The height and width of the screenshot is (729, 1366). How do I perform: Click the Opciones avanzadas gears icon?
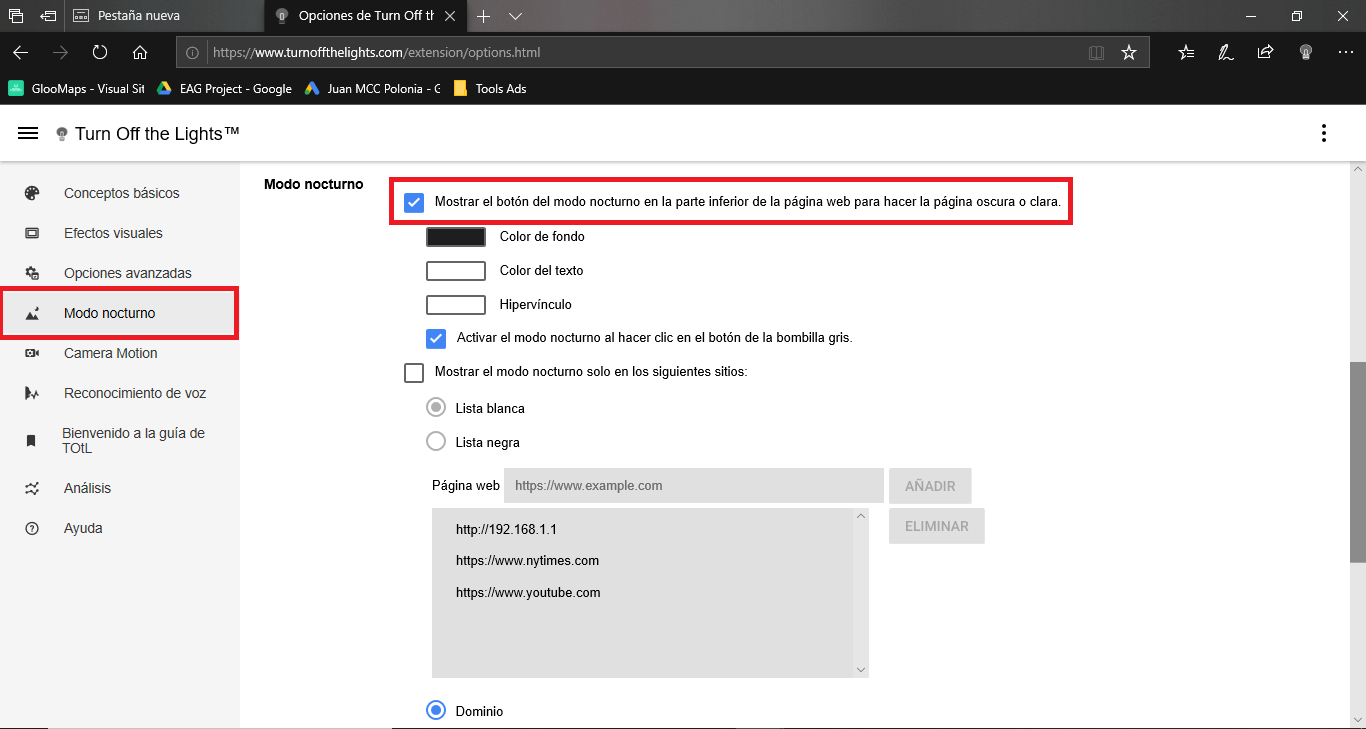(32, 273)
